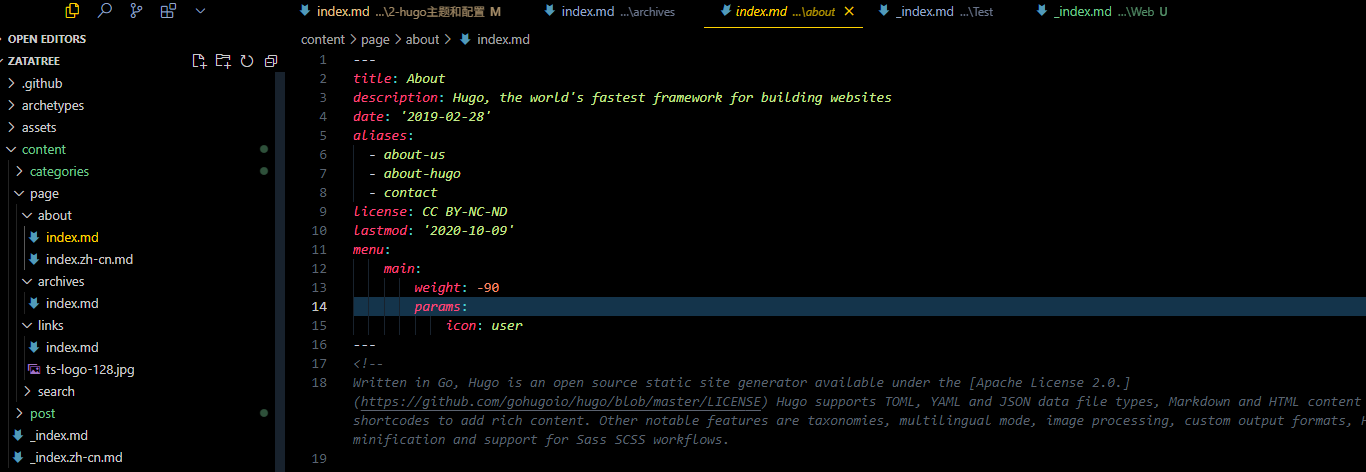Switch to the 2-hugo index.md tab

click(x=400, y=12)
